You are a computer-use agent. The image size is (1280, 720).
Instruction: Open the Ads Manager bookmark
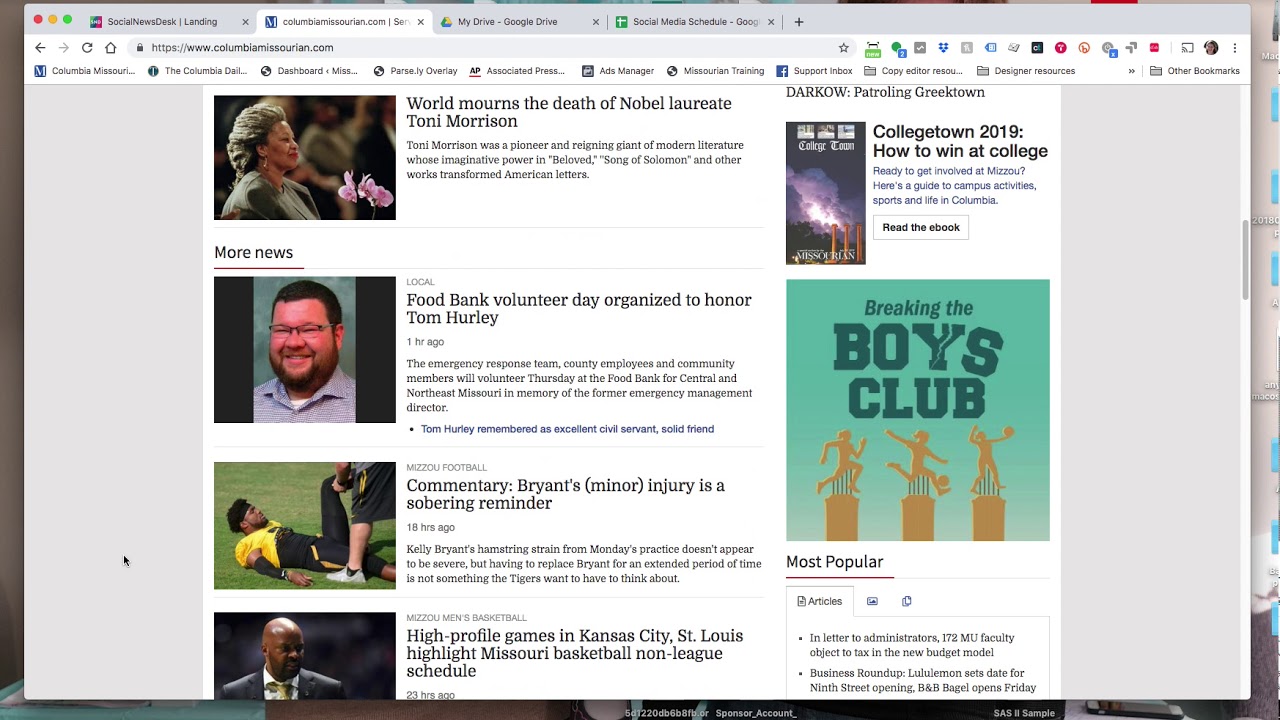[618, 71]
